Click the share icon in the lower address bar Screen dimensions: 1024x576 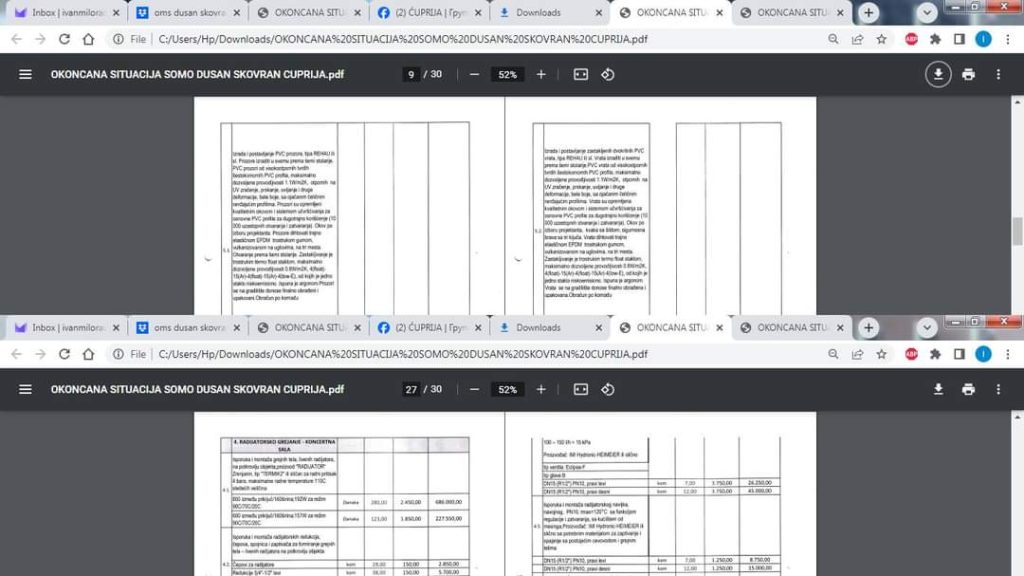click(x=857, y=353)
